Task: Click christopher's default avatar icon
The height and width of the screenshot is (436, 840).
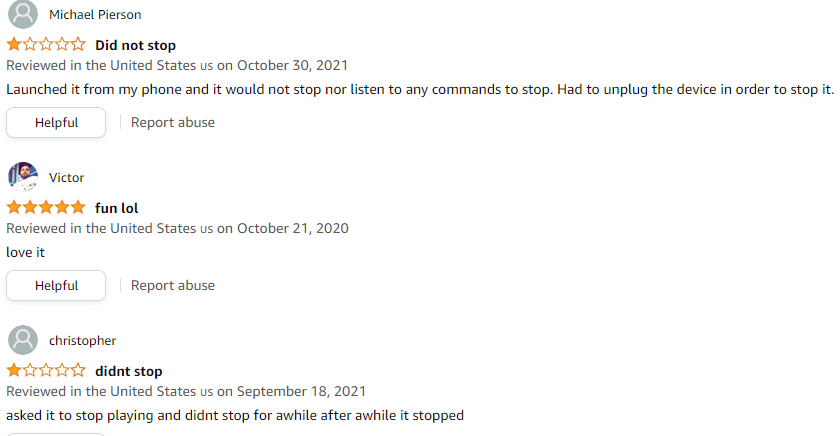Action: click(23, 340)
